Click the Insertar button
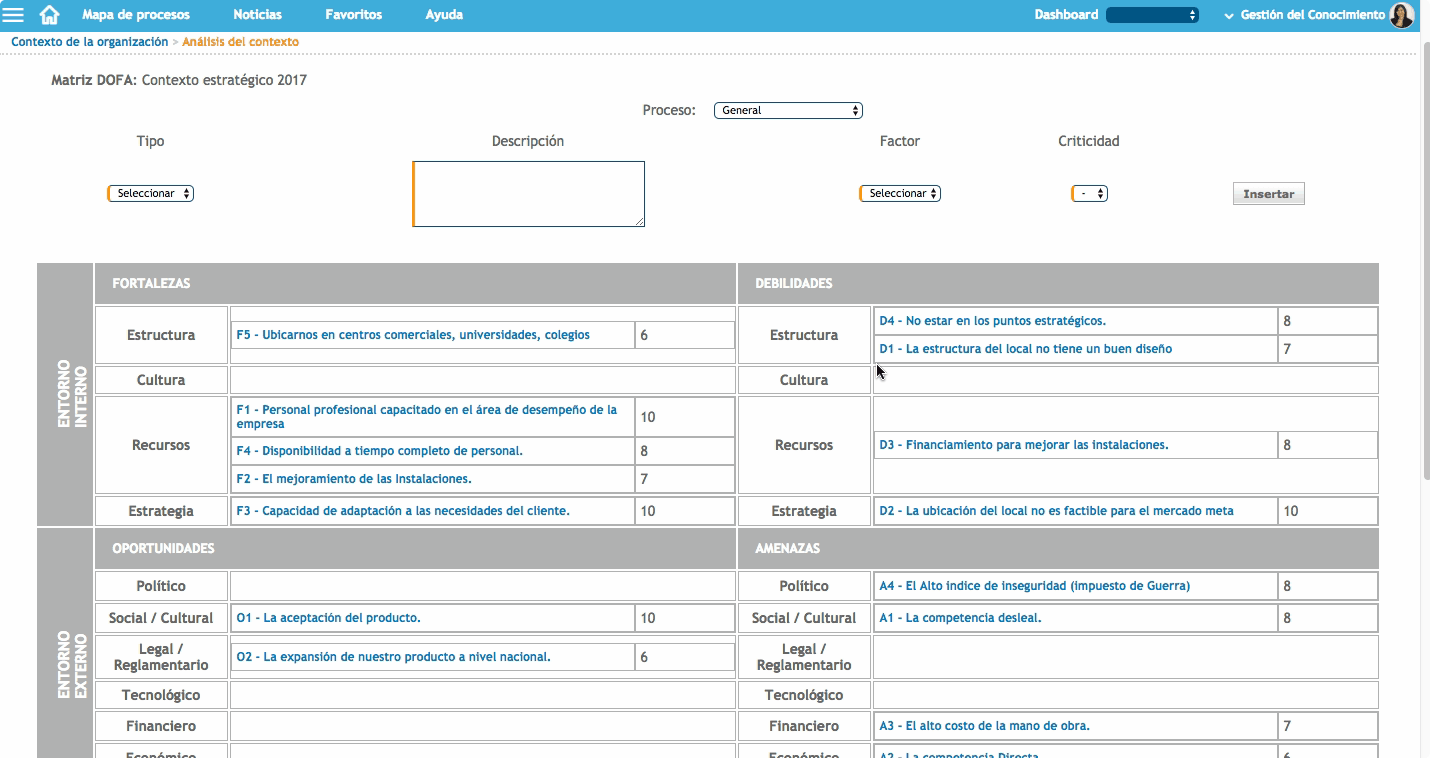1430x758 pixels. (x=1268, y=194)
